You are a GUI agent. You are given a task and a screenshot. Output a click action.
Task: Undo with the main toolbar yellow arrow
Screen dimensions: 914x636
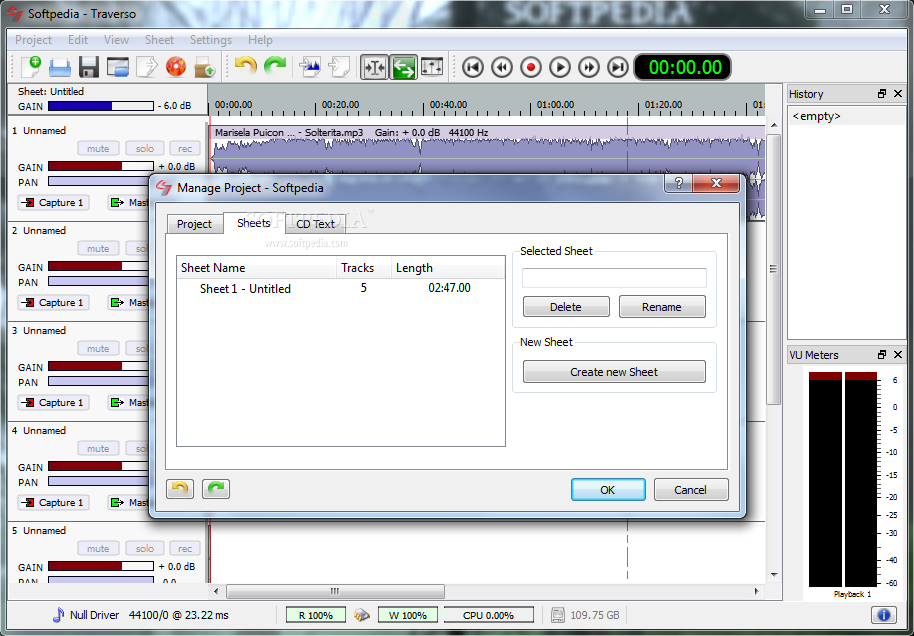pos(245,65)
